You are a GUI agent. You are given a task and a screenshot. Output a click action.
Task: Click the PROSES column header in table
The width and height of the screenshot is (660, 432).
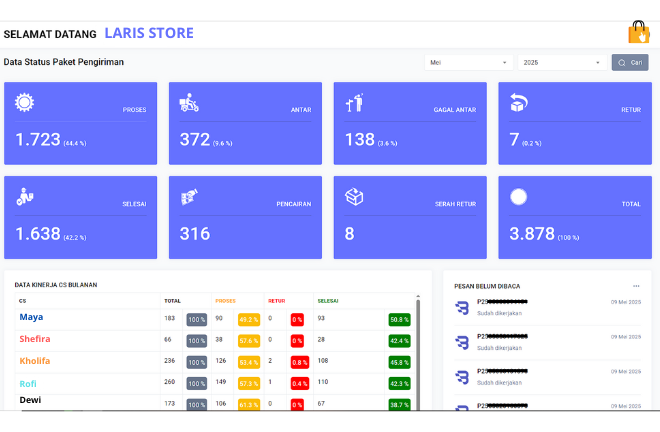[x=225, y=300]
